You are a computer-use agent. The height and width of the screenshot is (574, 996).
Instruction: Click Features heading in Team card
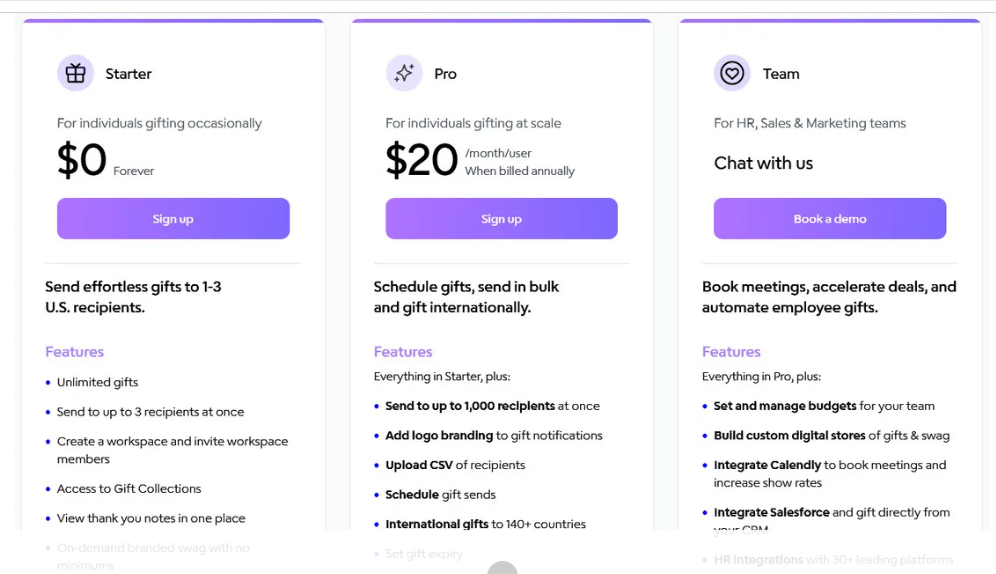click(x=731, y=352)
